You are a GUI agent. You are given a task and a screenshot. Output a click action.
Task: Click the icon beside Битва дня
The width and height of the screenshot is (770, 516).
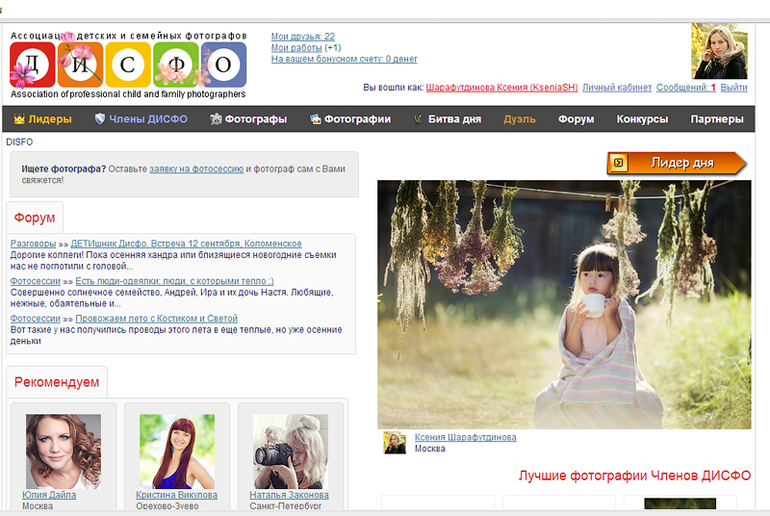coord(418,119)
